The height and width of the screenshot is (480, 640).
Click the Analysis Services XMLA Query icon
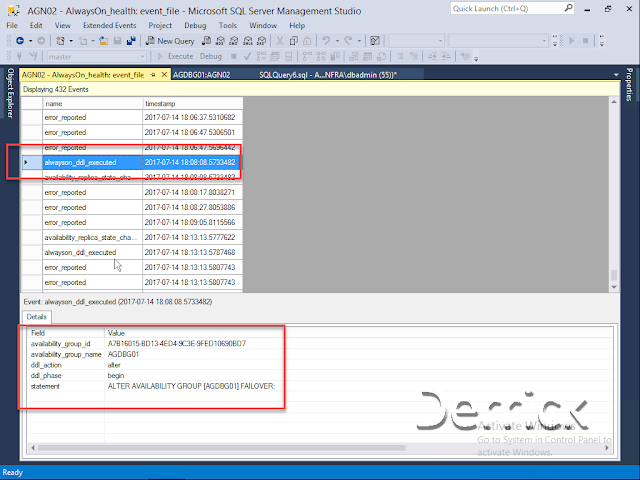tap(248, 40)
